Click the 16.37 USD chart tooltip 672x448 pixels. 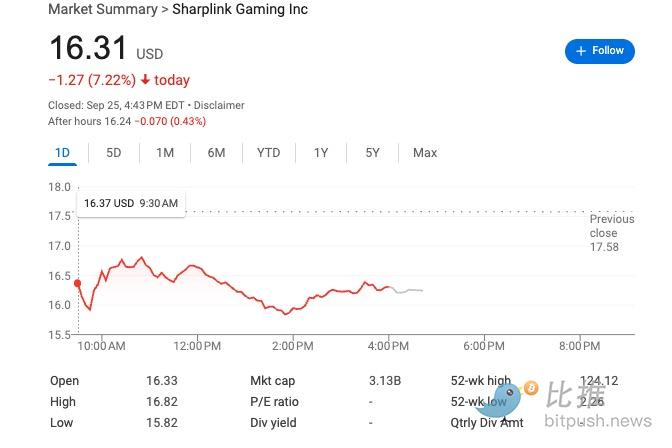point(130,203)
